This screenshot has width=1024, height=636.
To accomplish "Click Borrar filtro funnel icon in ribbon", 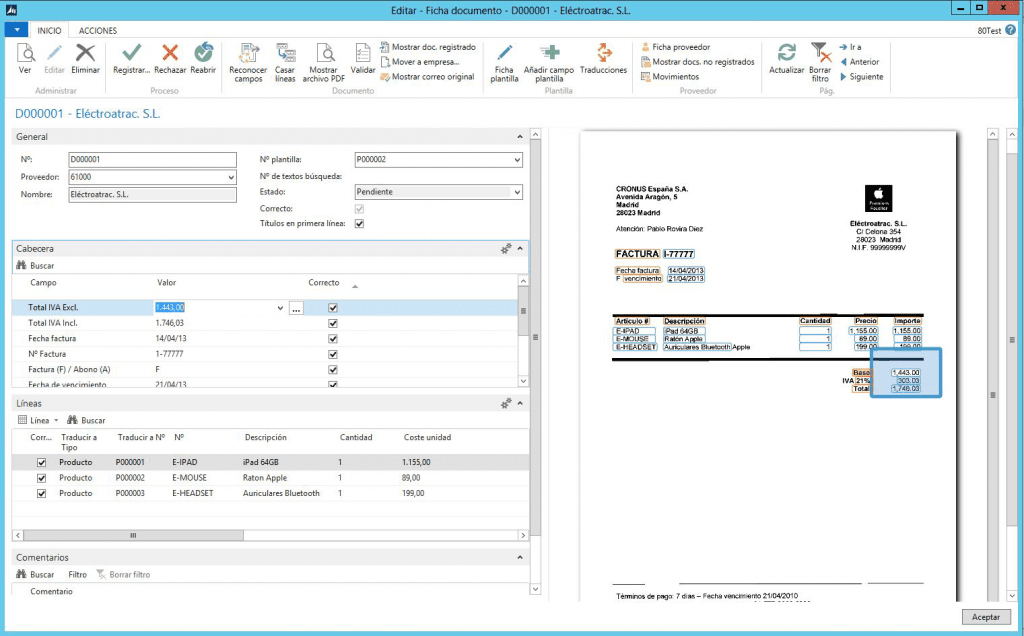I will 820,53.
